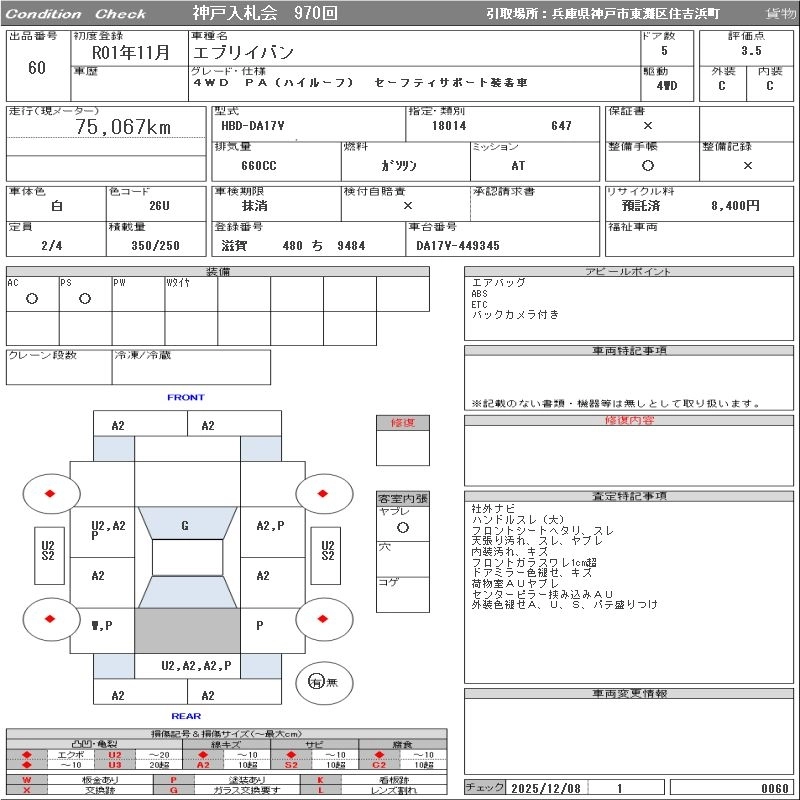Select the 修復内容 red section header
Viewport: 800px width, 800px height.
[630, 421]
